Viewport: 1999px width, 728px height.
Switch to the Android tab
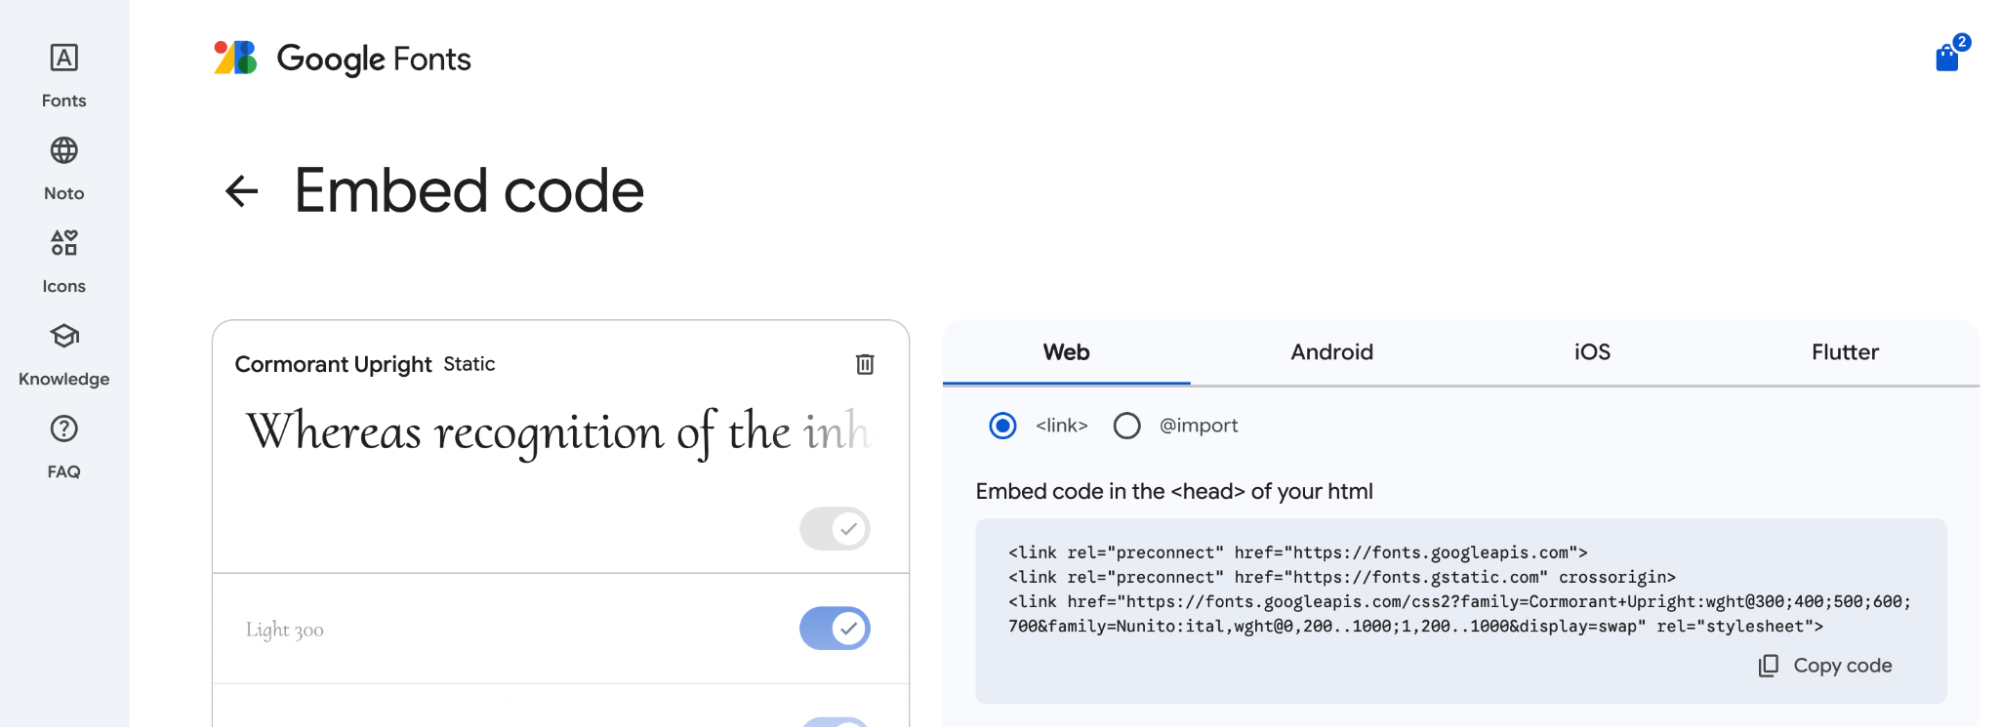[x=1331, y=352]
